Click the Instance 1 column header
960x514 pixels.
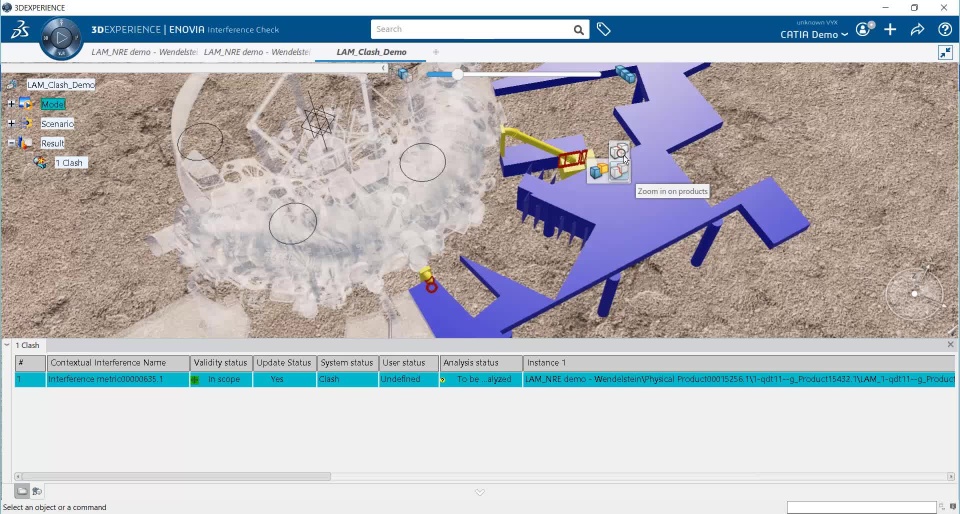[x=740, y=363]
